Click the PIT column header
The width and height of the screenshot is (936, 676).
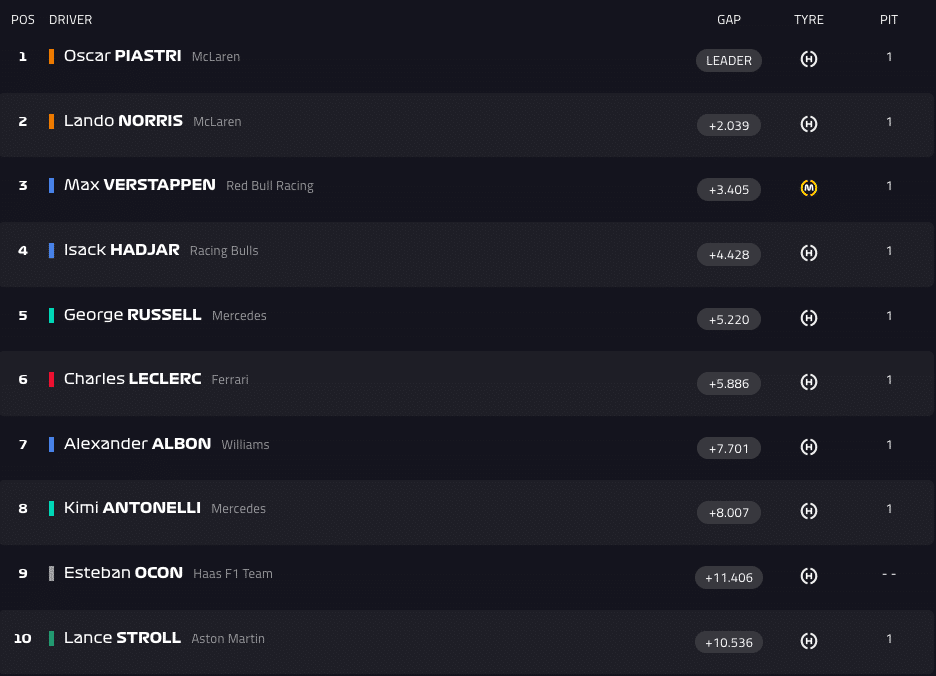tap(889, 20)
